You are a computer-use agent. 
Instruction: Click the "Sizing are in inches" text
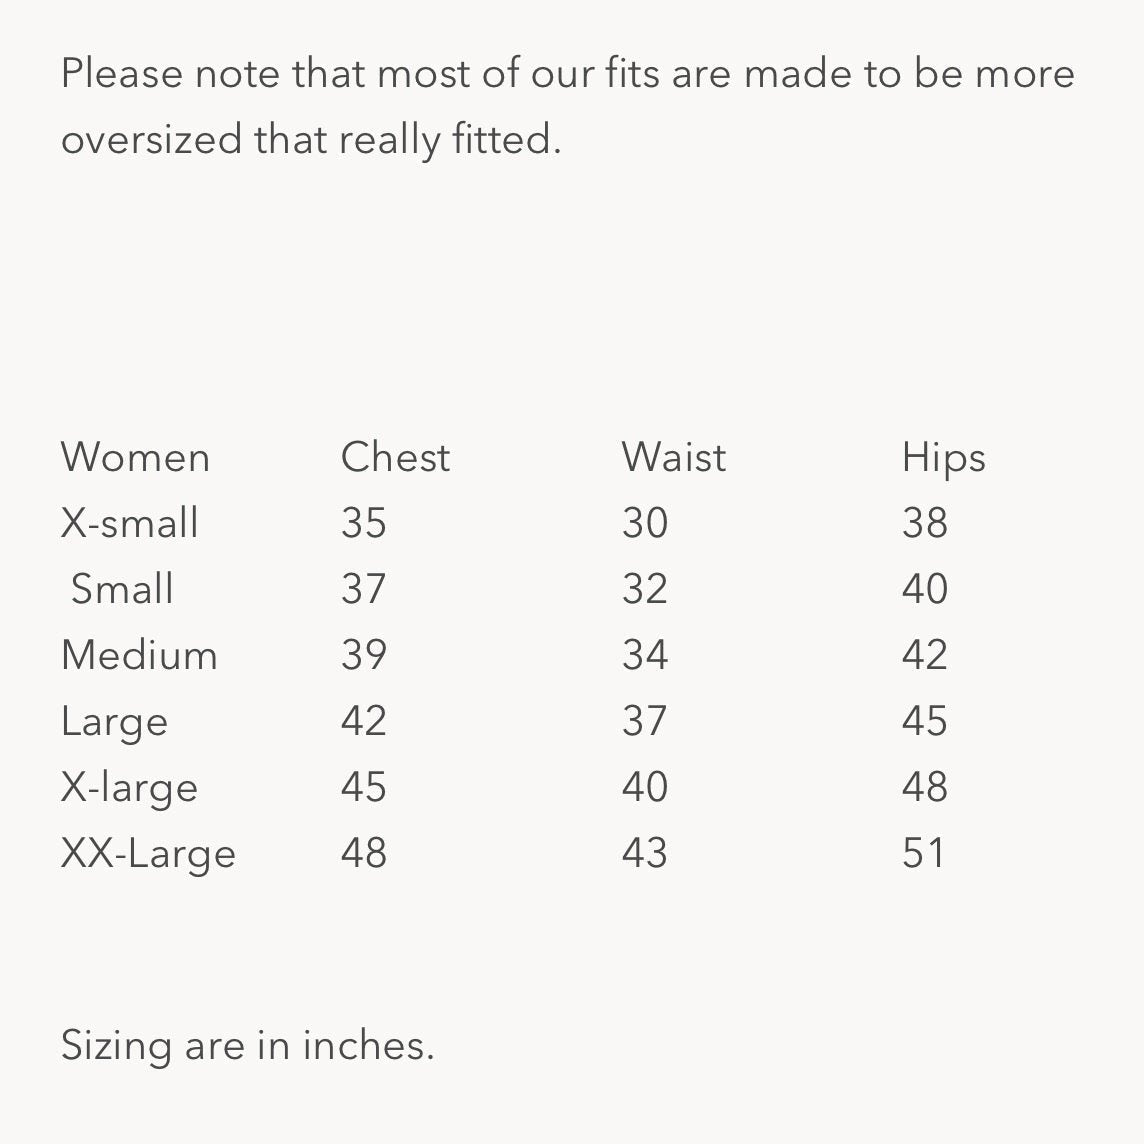tap(247, 1046)
